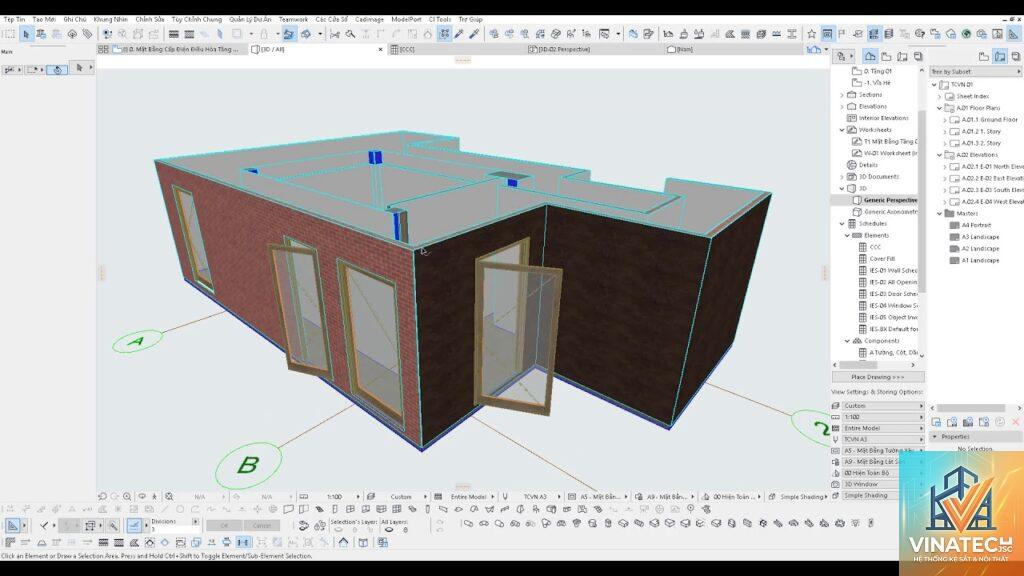Viewport: 1024px width, 576px height.
Task: Expand the Sections node in Navigator
Action: [x=842, y=95]
